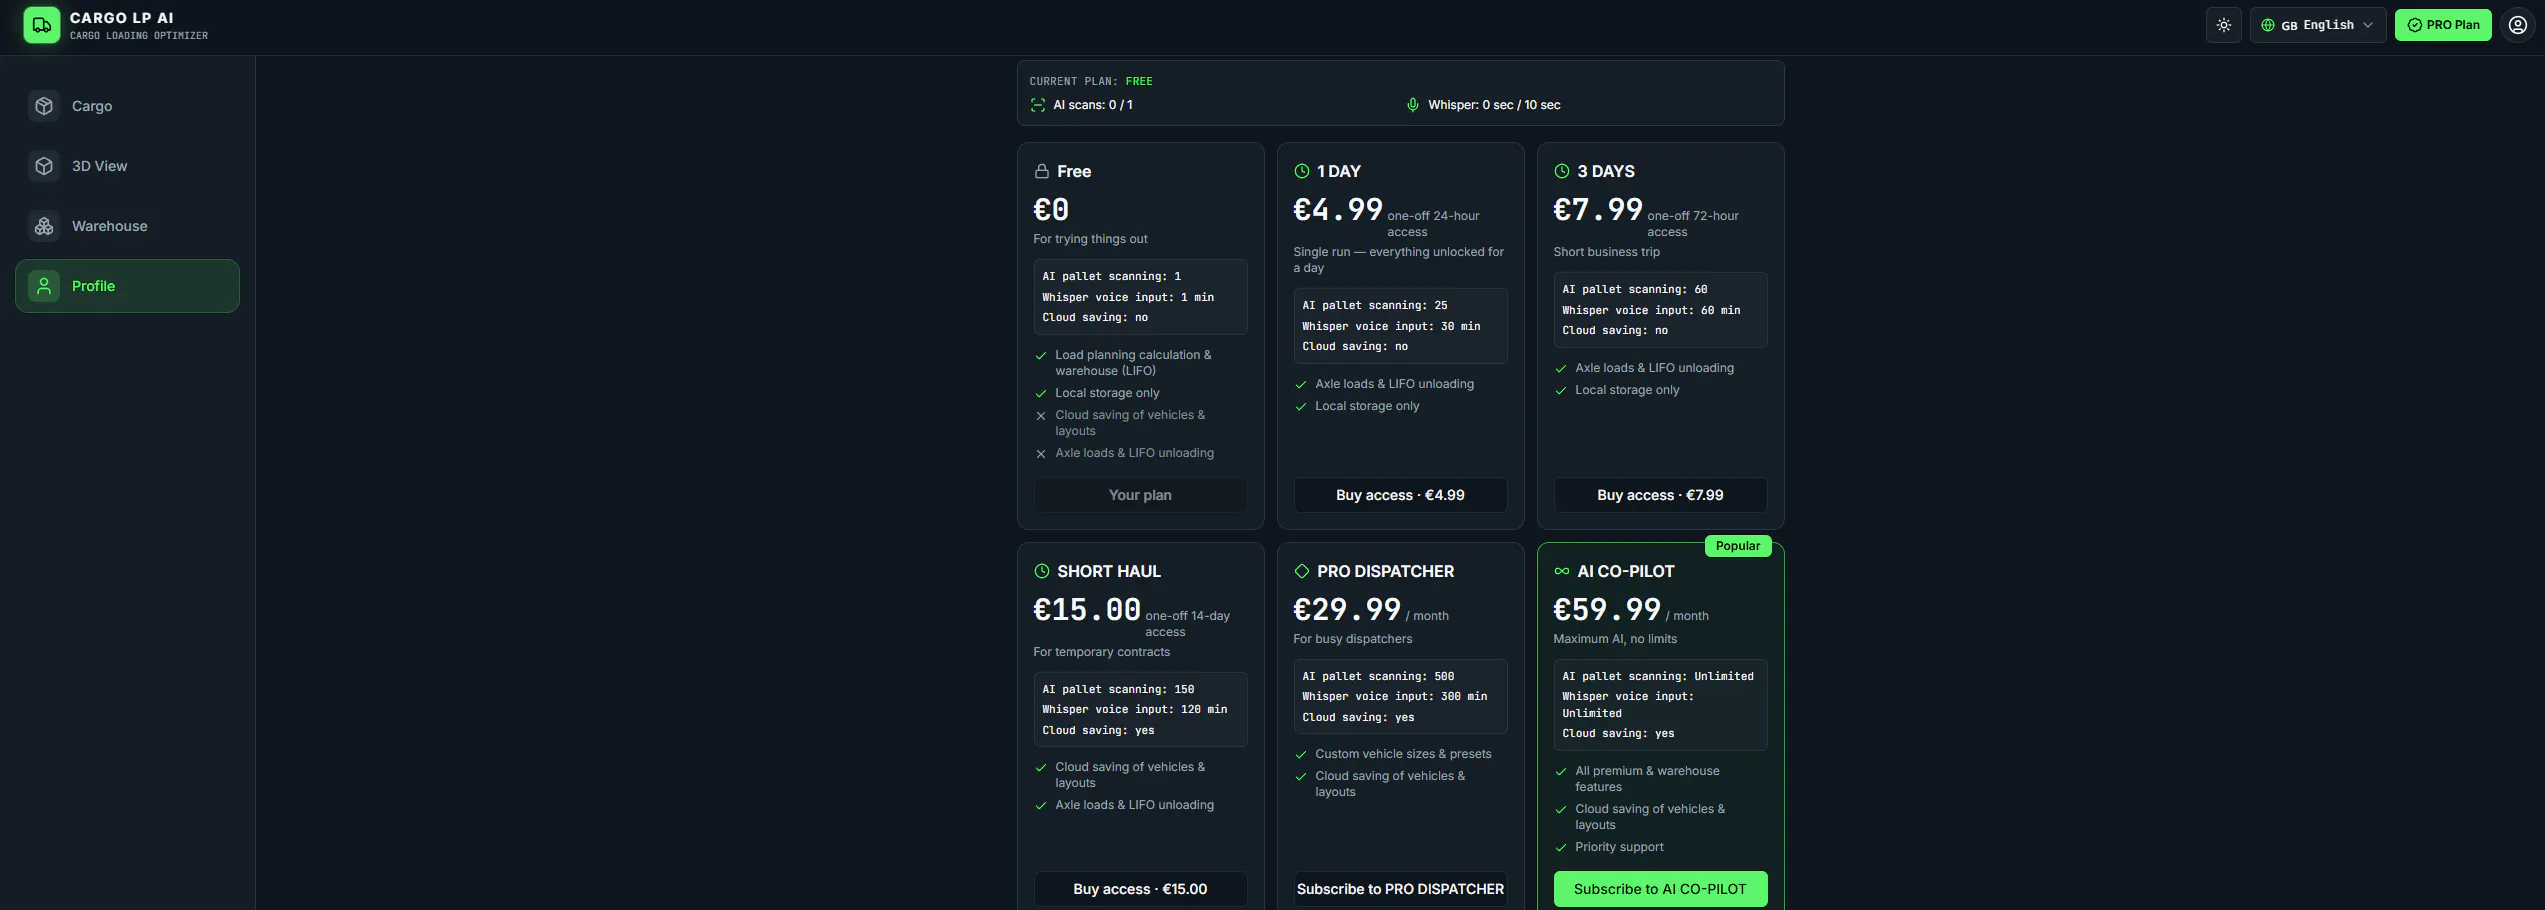Click the clock icon beside SHORT HAUL
This screenshot has width=2545, height=910.
(x=1042, y=572)
